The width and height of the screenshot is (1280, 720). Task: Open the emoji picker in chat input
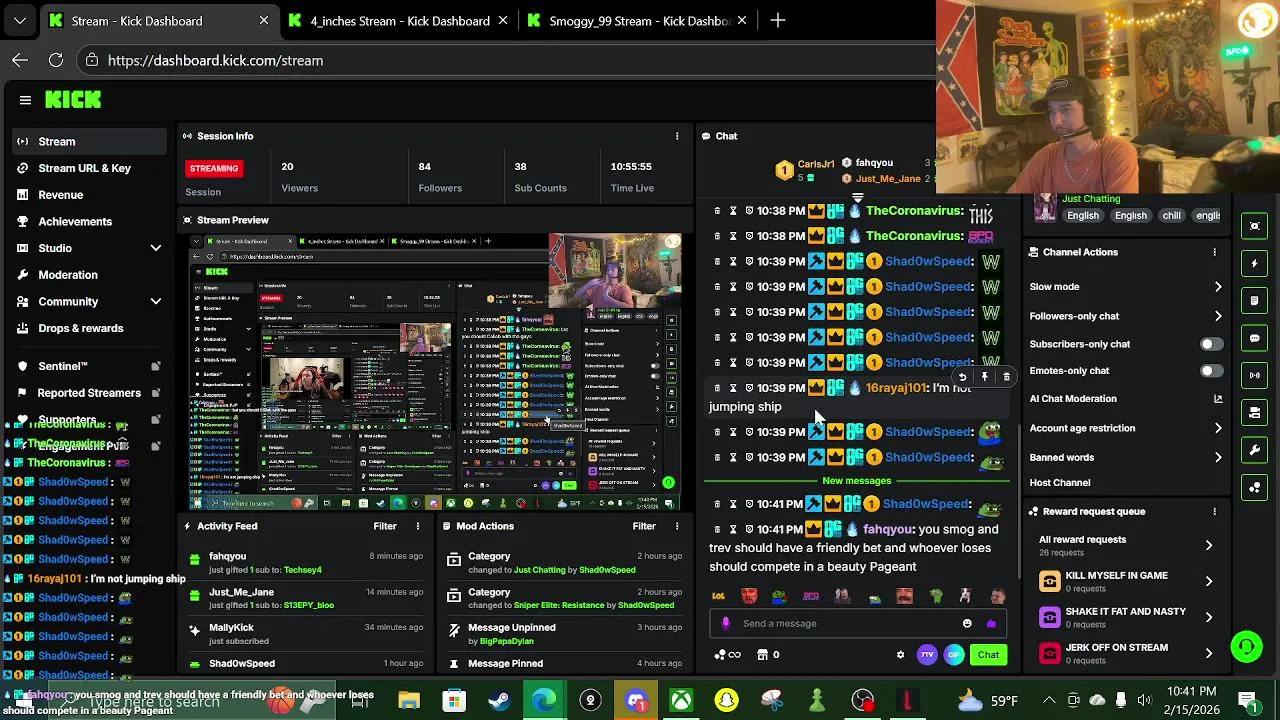point(967,623)
